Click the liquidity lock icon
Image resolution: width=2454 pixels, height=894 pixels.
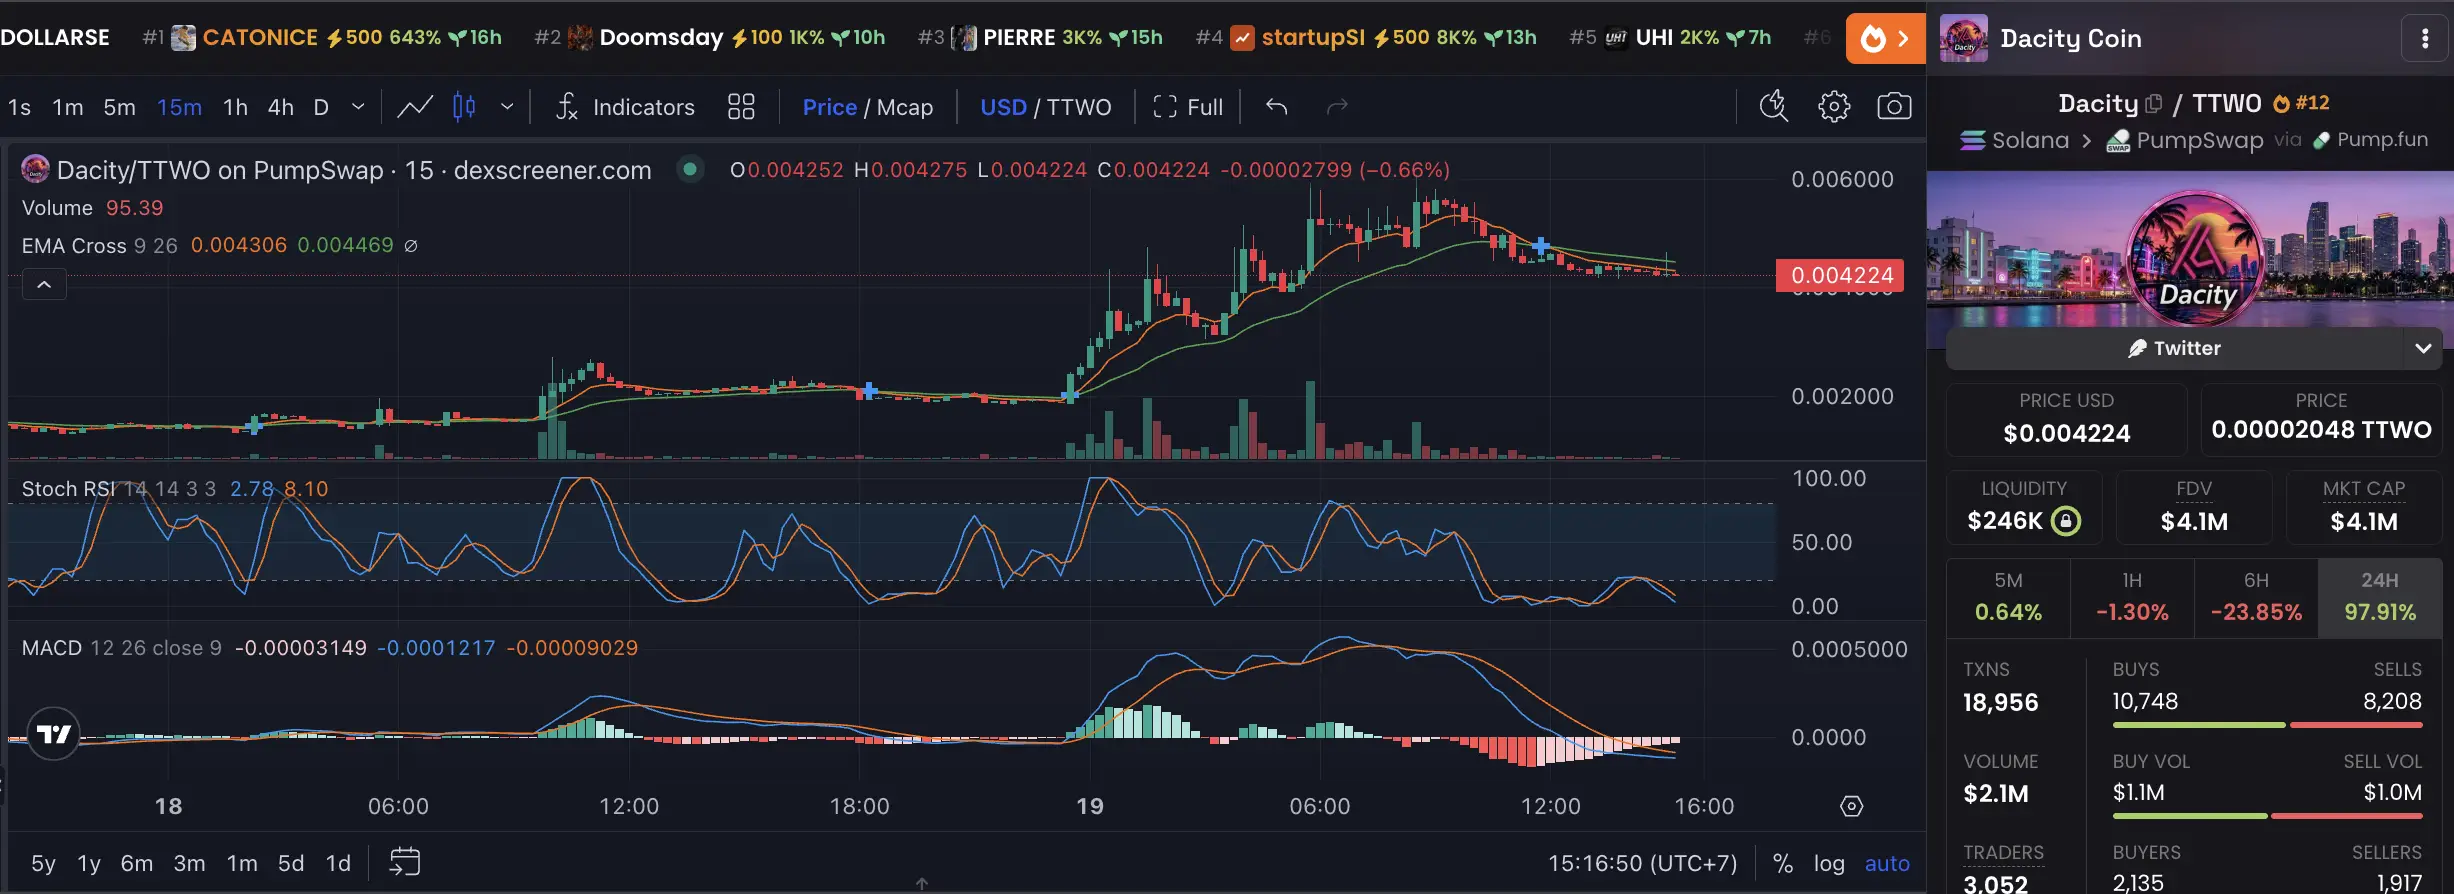tap(2066, 521)
